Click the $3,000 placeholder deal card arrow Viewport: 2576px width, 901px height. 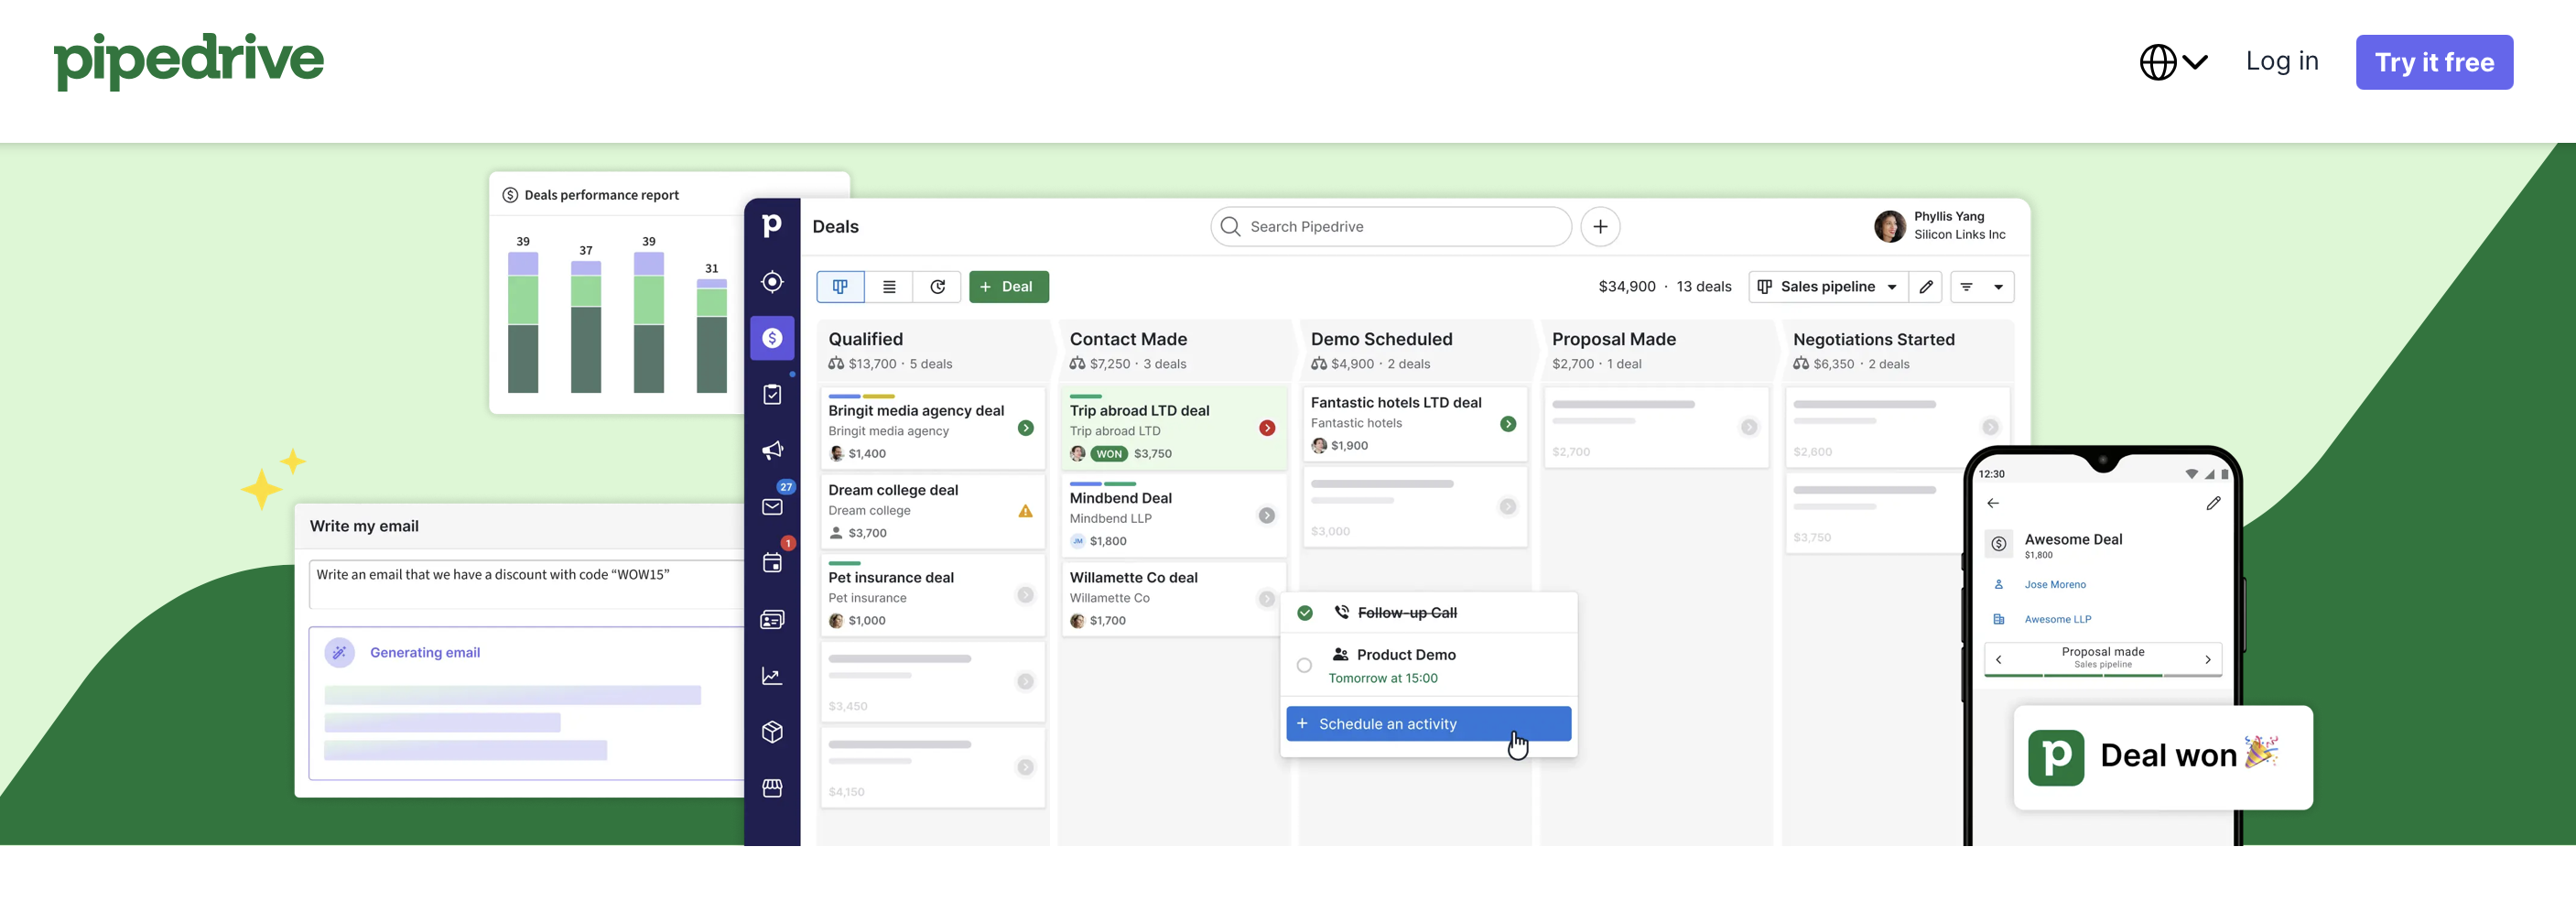(x=1508, y=507)
